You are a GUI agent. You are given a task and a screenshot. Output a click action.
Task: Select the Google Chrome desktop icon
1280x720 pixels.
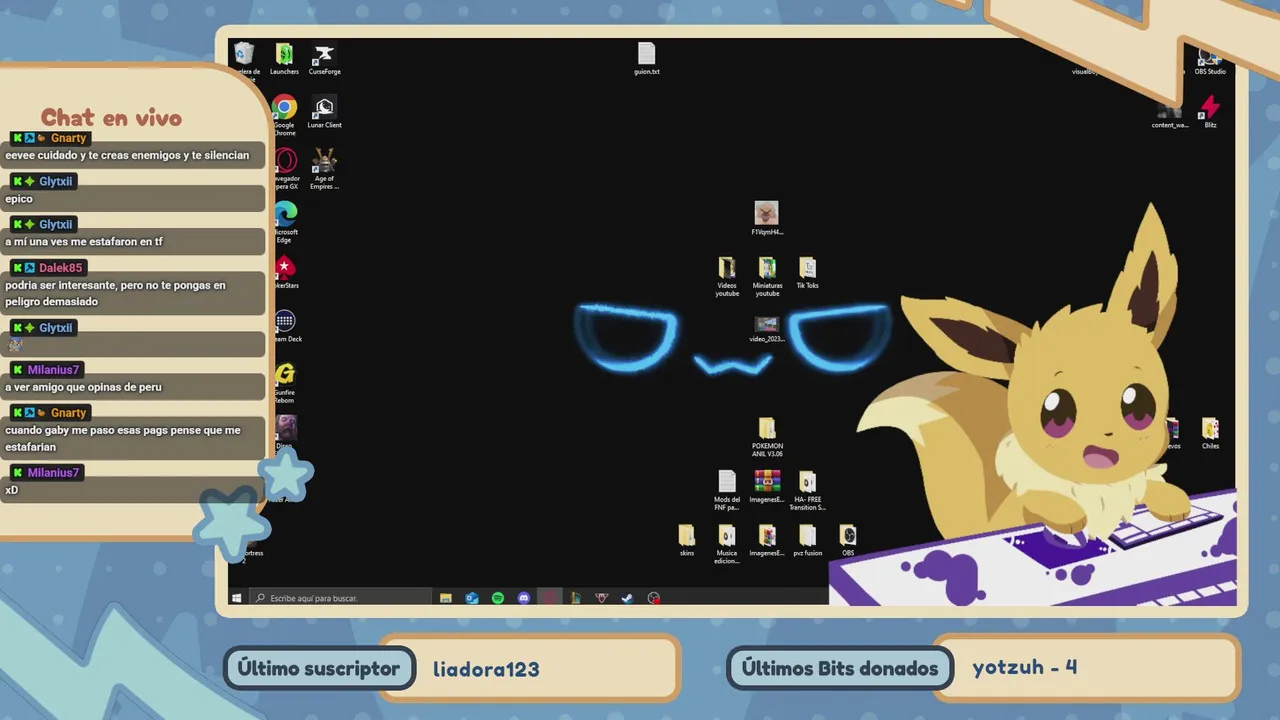pos(284,114)
